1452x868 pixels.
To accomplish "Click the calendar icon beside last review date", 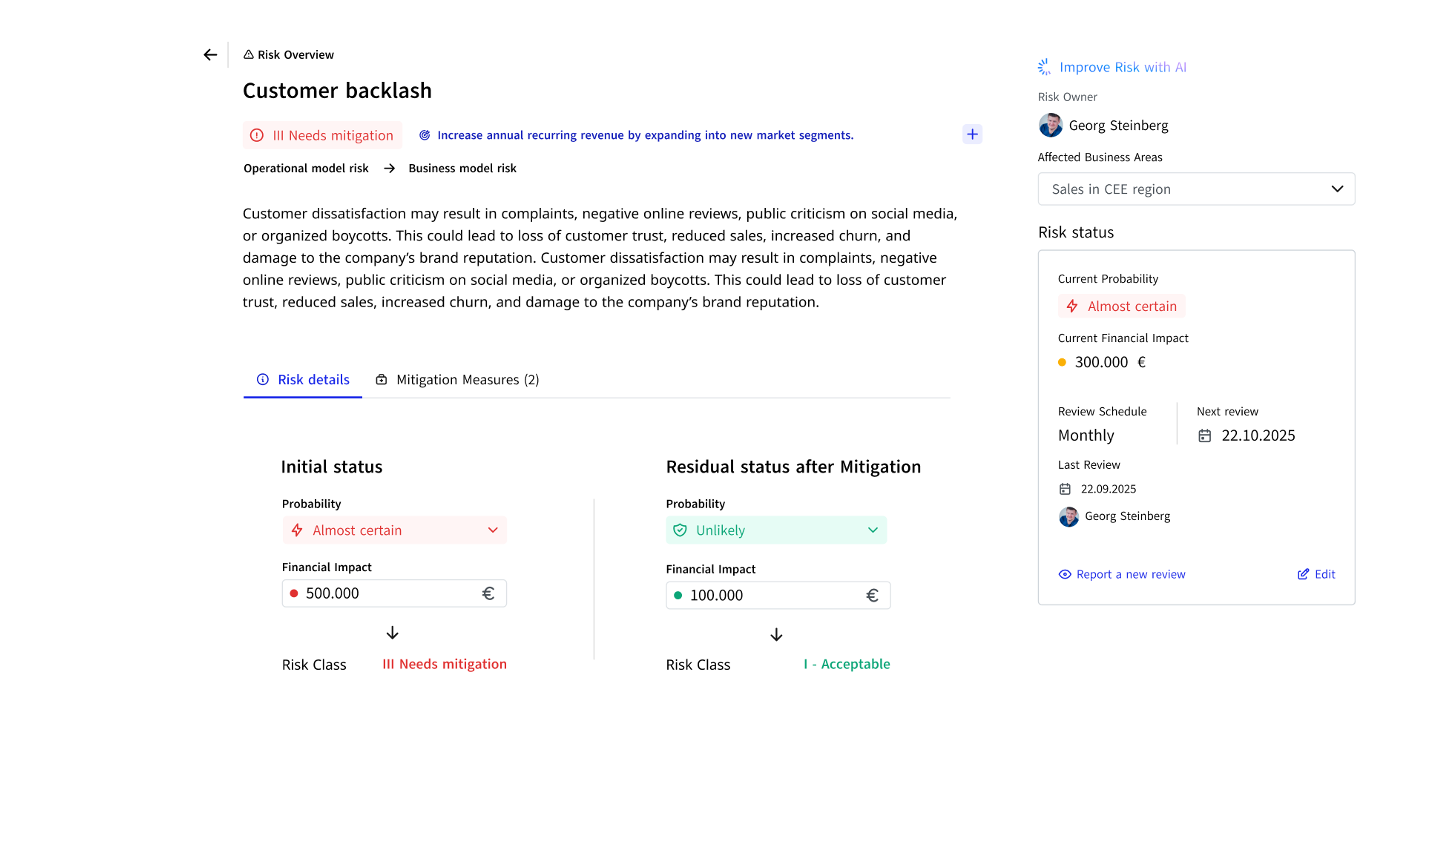I will [1065, 489].
